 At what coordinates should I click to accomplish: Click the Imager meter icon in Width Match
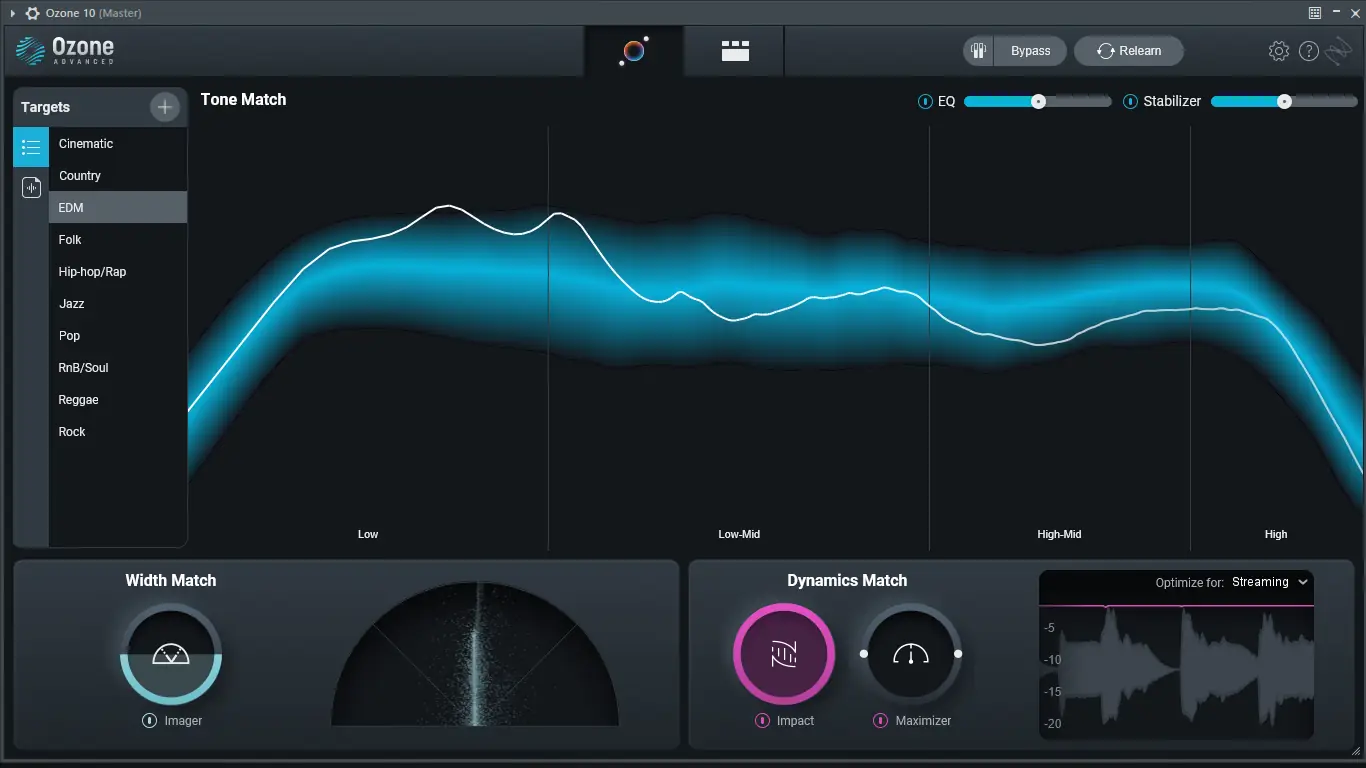(x=170, y=655)
